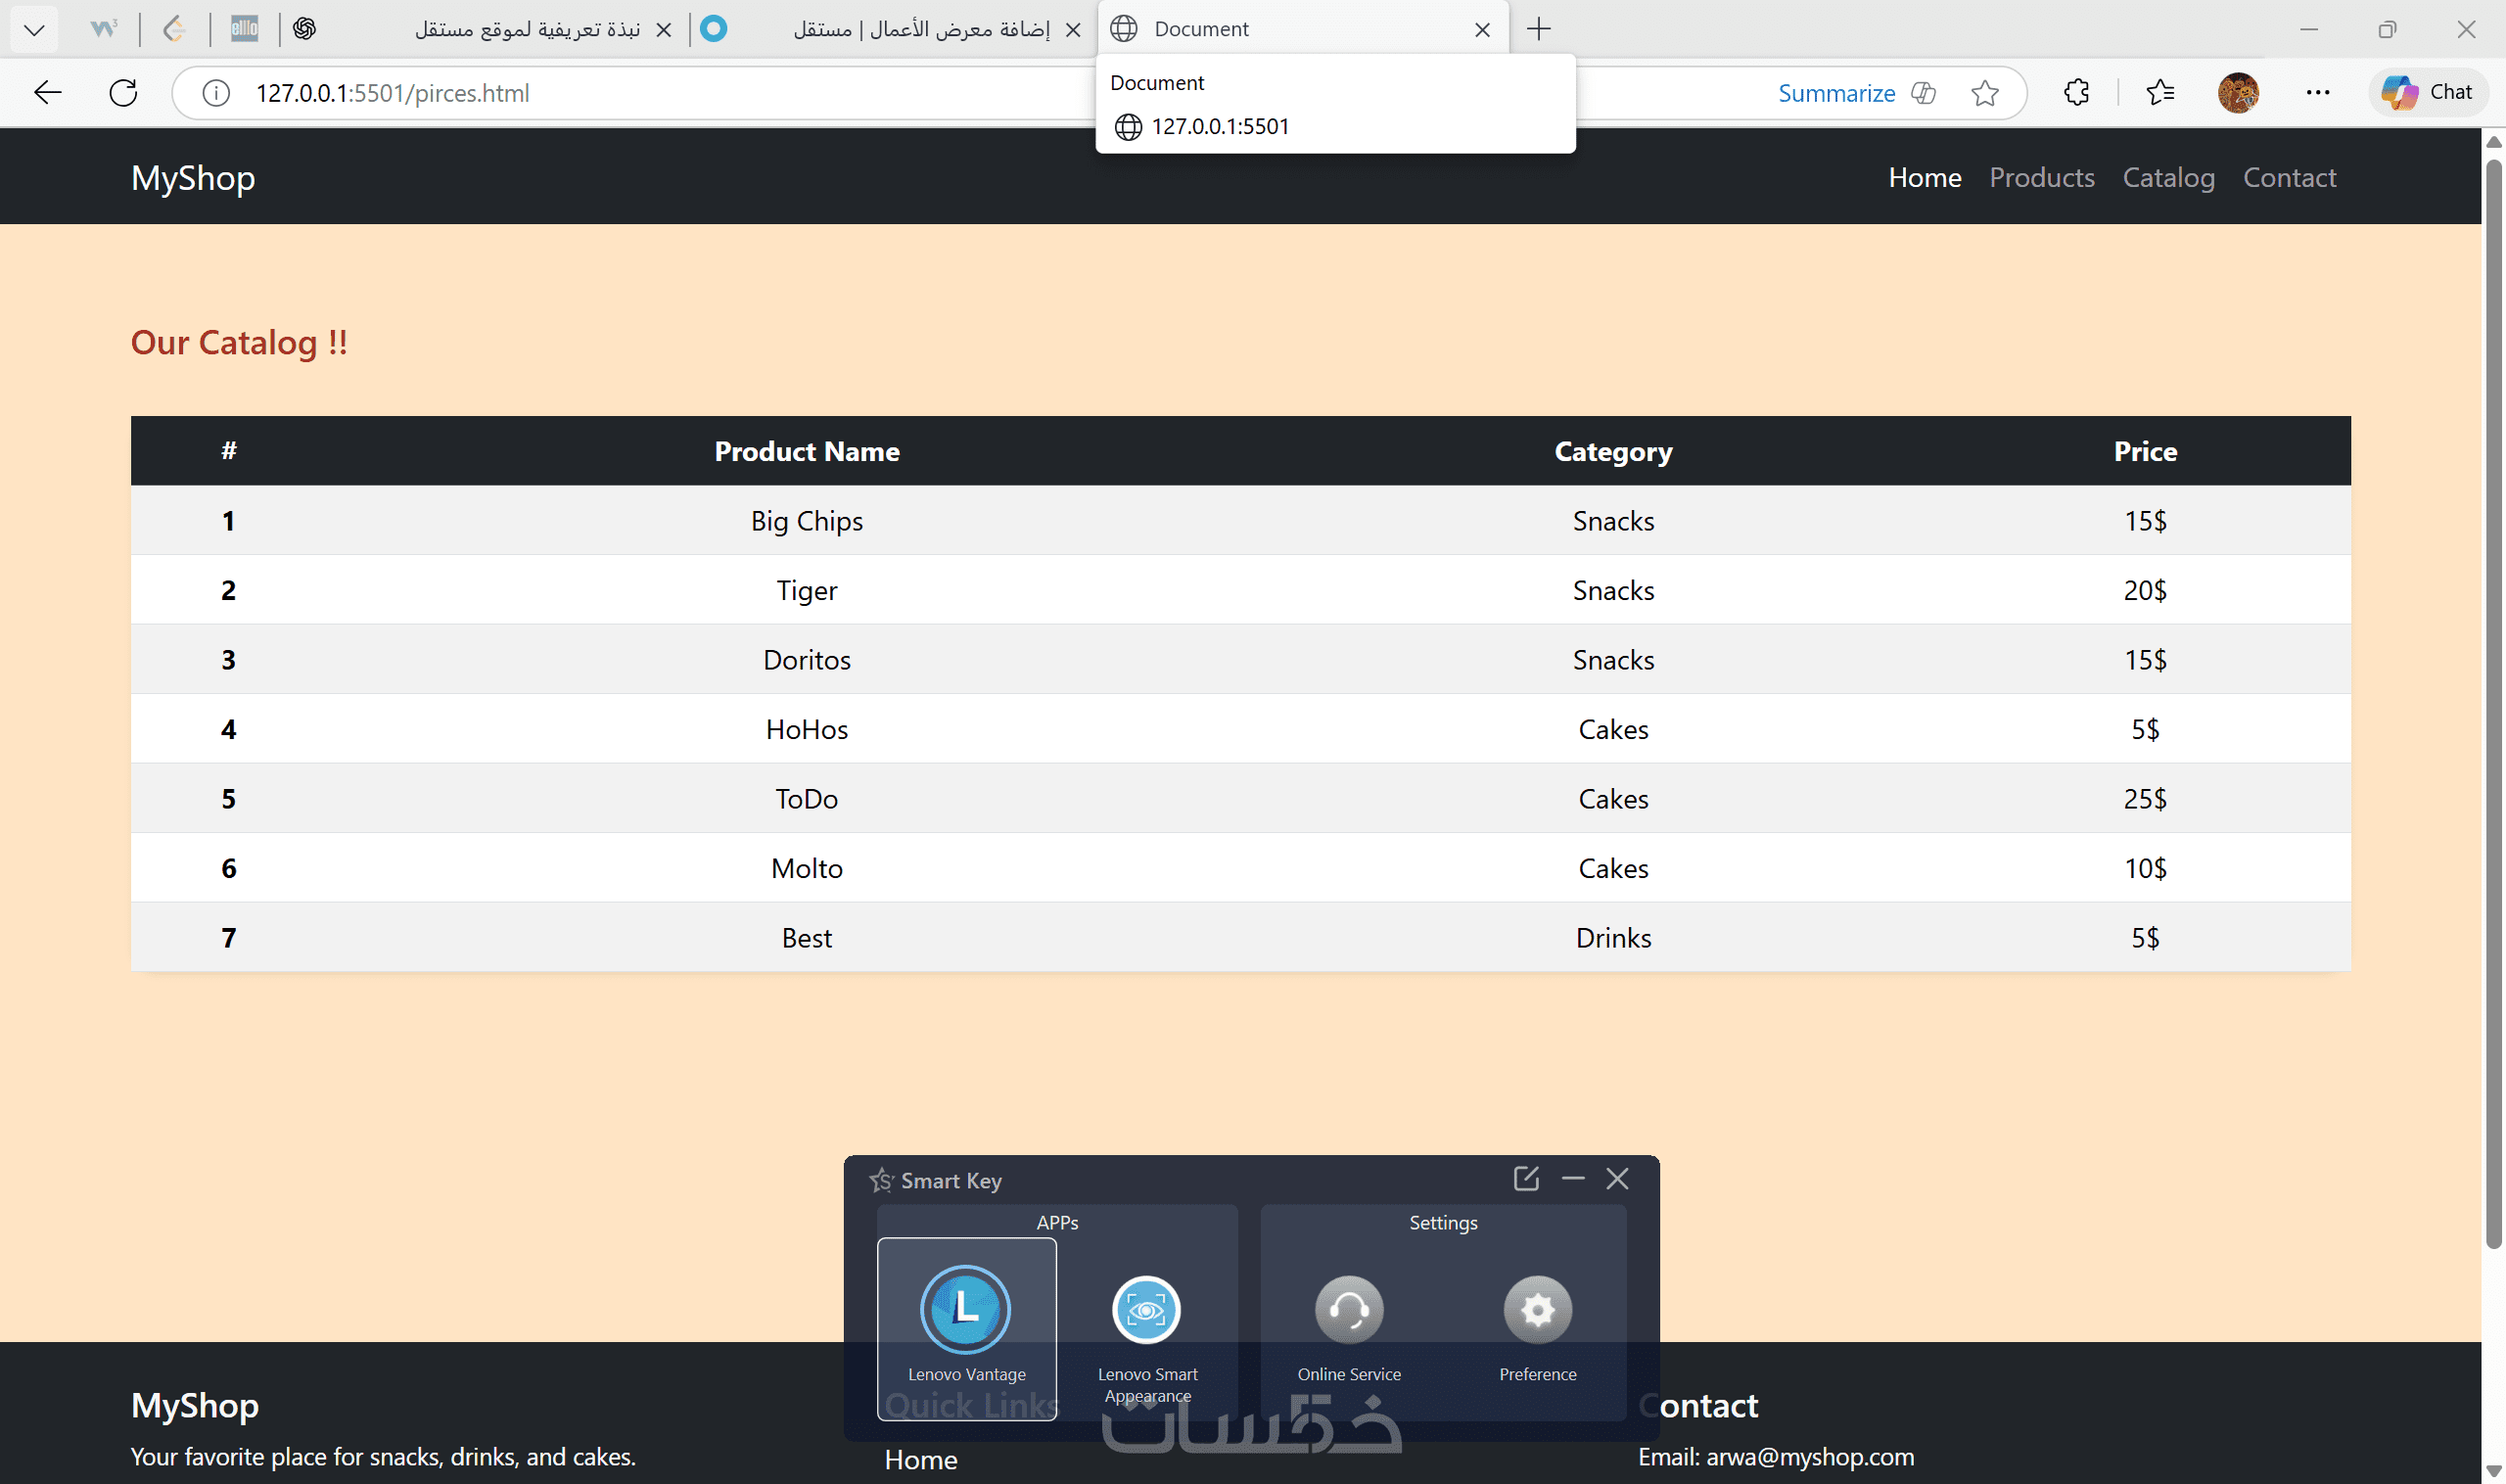
Task: Click the Online Service headset icon
Action: point(1348,1310)
